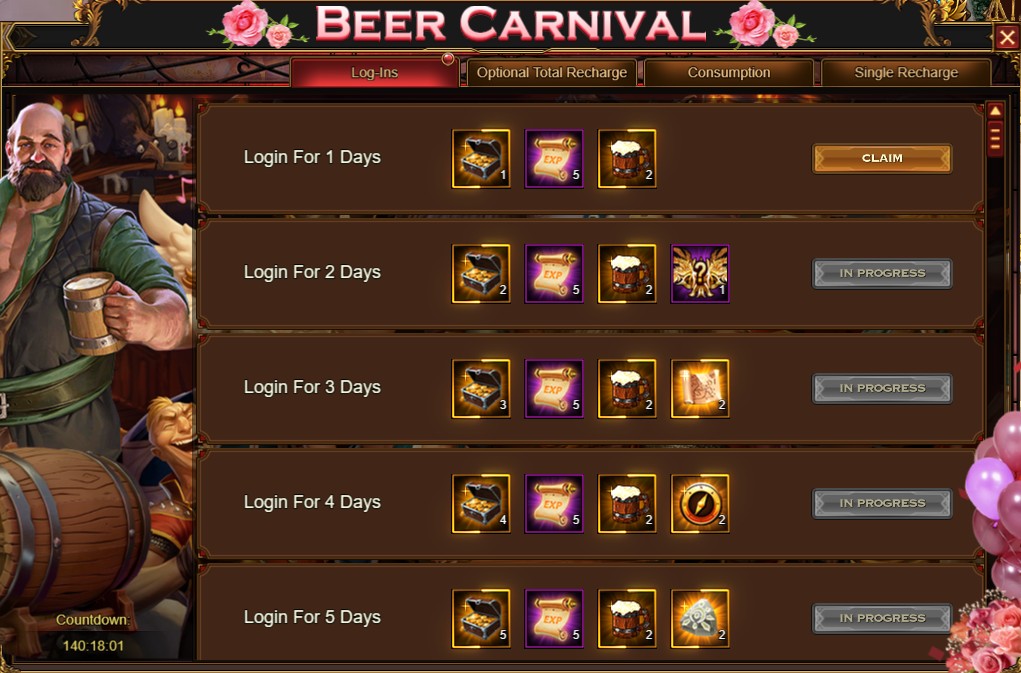The width and height of the screenshot is (1021, 673).
Task: Open the Consumption tab
Action: click(729, 72)
